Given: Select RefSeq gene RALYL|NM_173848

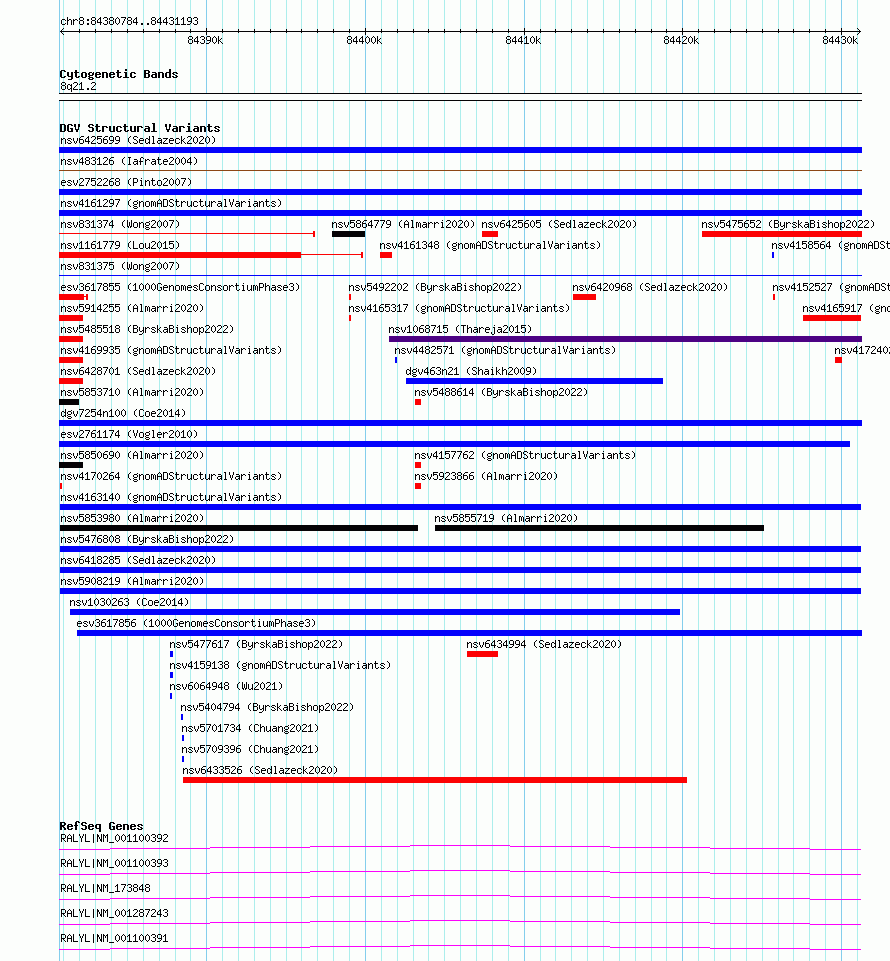Looking at the screenshot, I should point(105,888).
